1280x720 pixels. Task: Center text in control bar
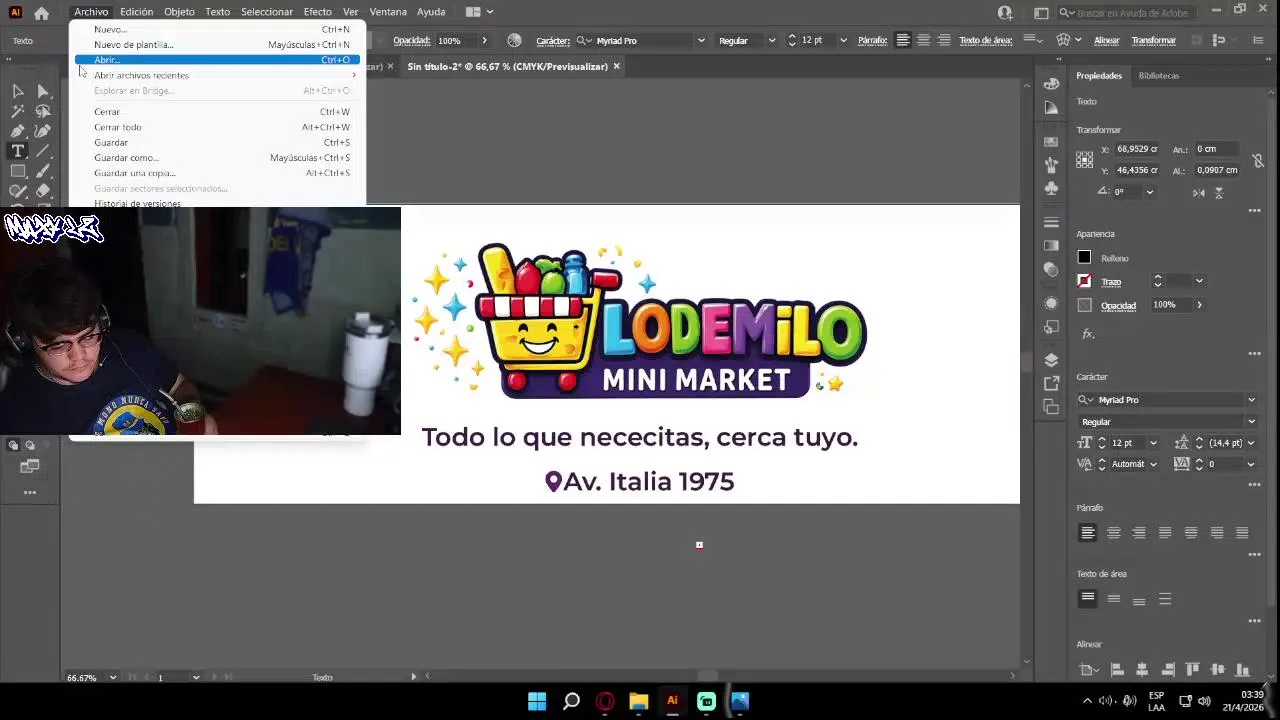[x=923, y=41]
